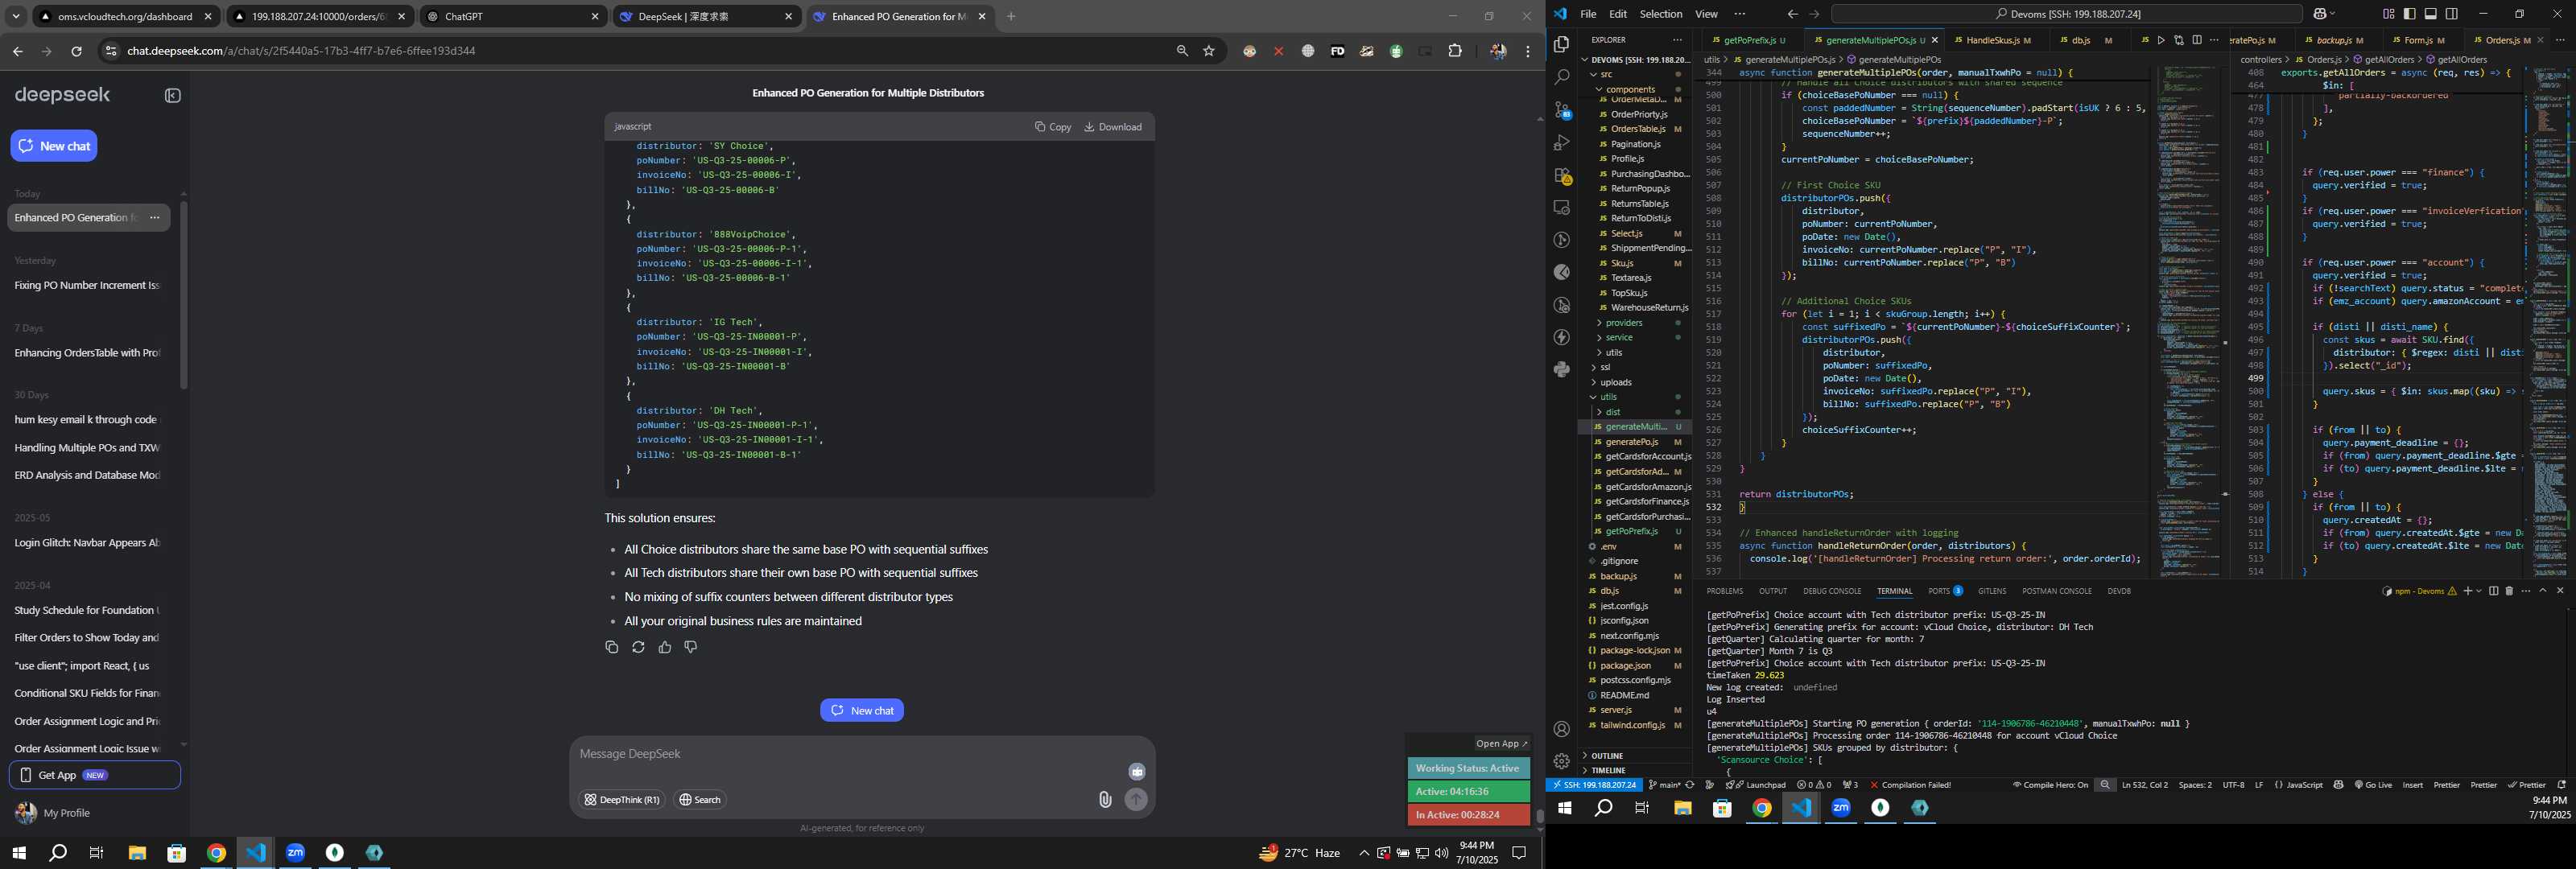Click Get App button in DeepSeek sidebar
Image resolution: width=2576 pixels, height=869 pixels.
tap(95, 775)
